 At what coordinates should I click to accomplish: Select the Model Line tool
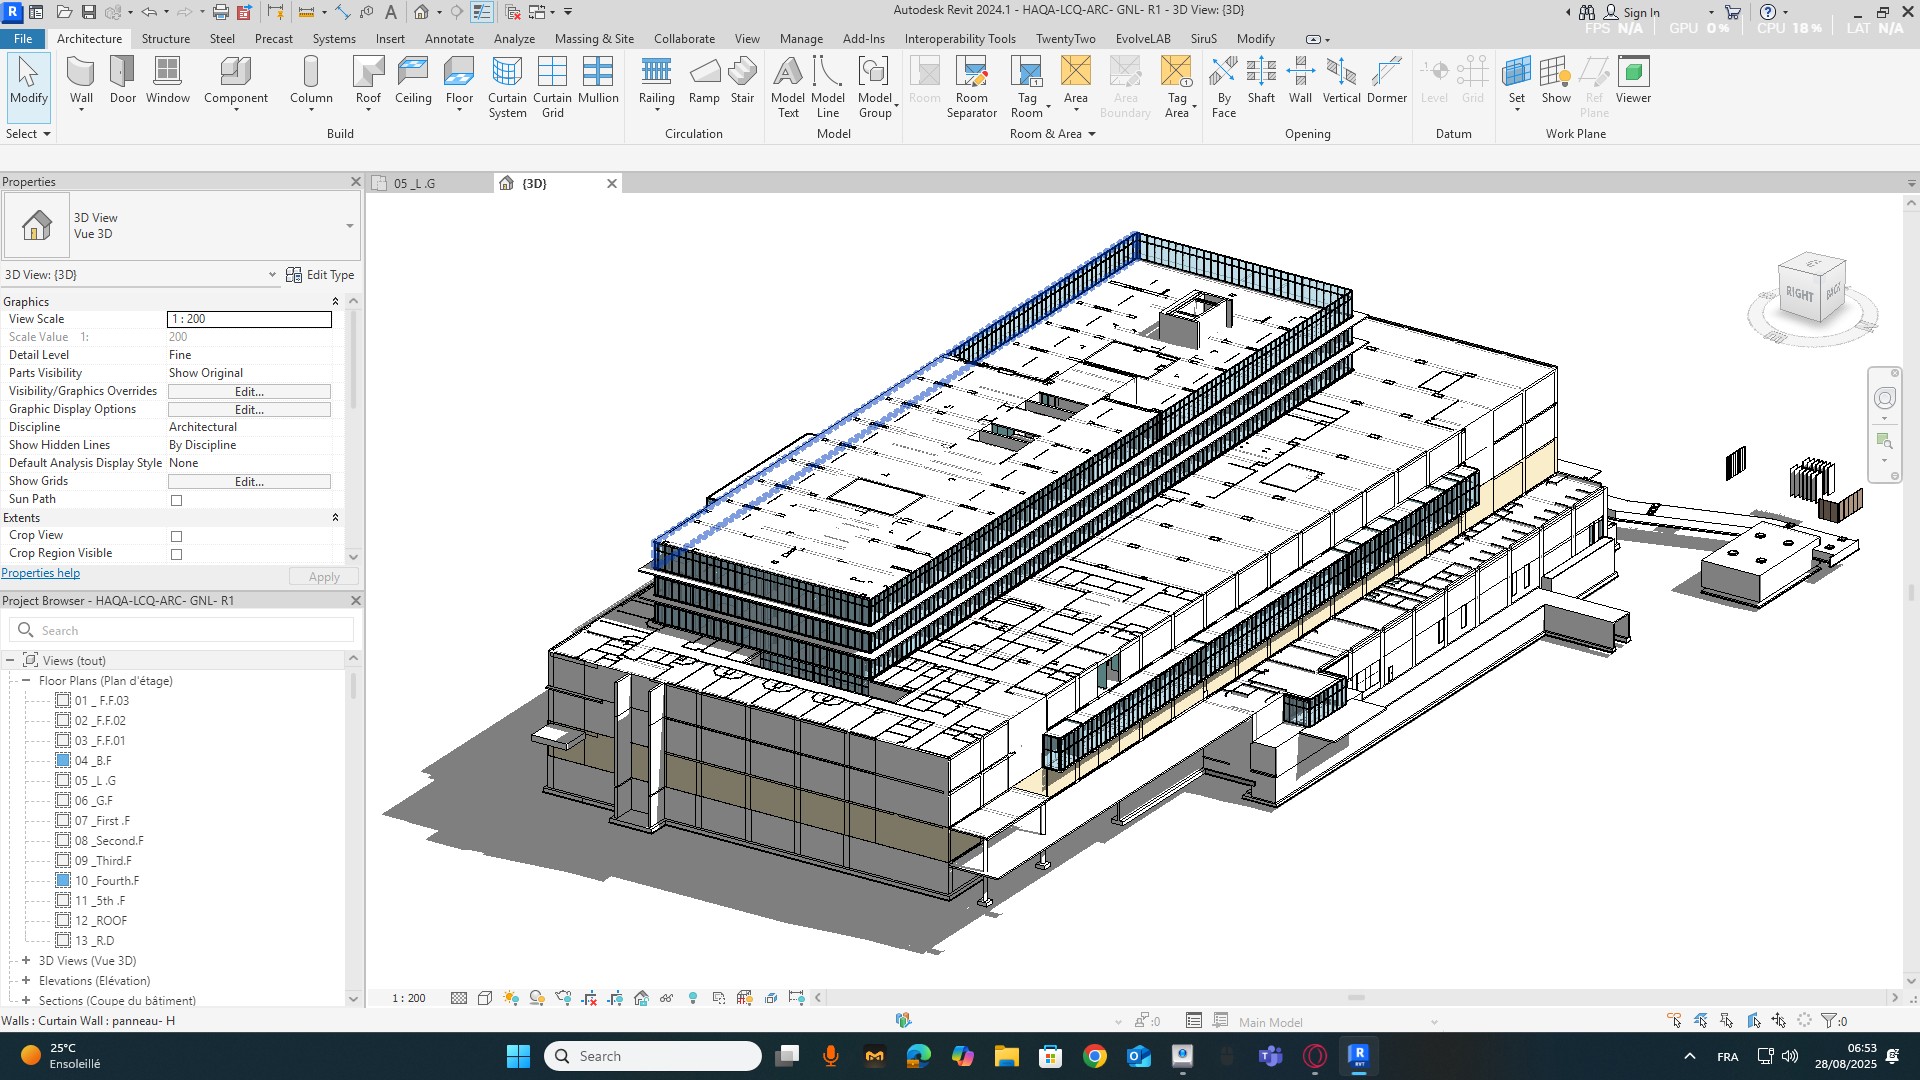828,87
